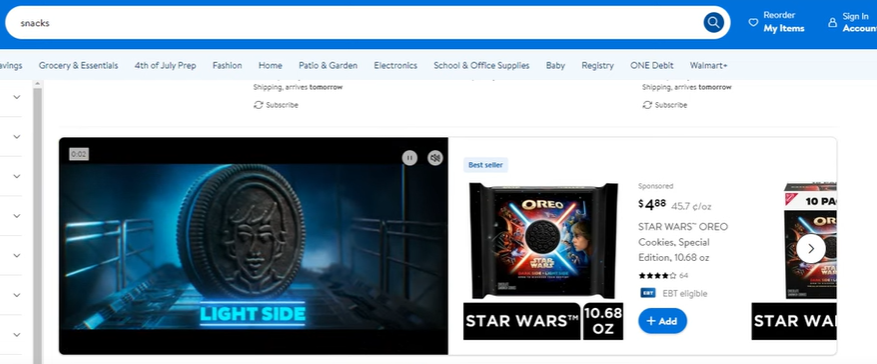Click the right Subscribe link
This screenshot has width=877, height=364.
pos(671,105)
